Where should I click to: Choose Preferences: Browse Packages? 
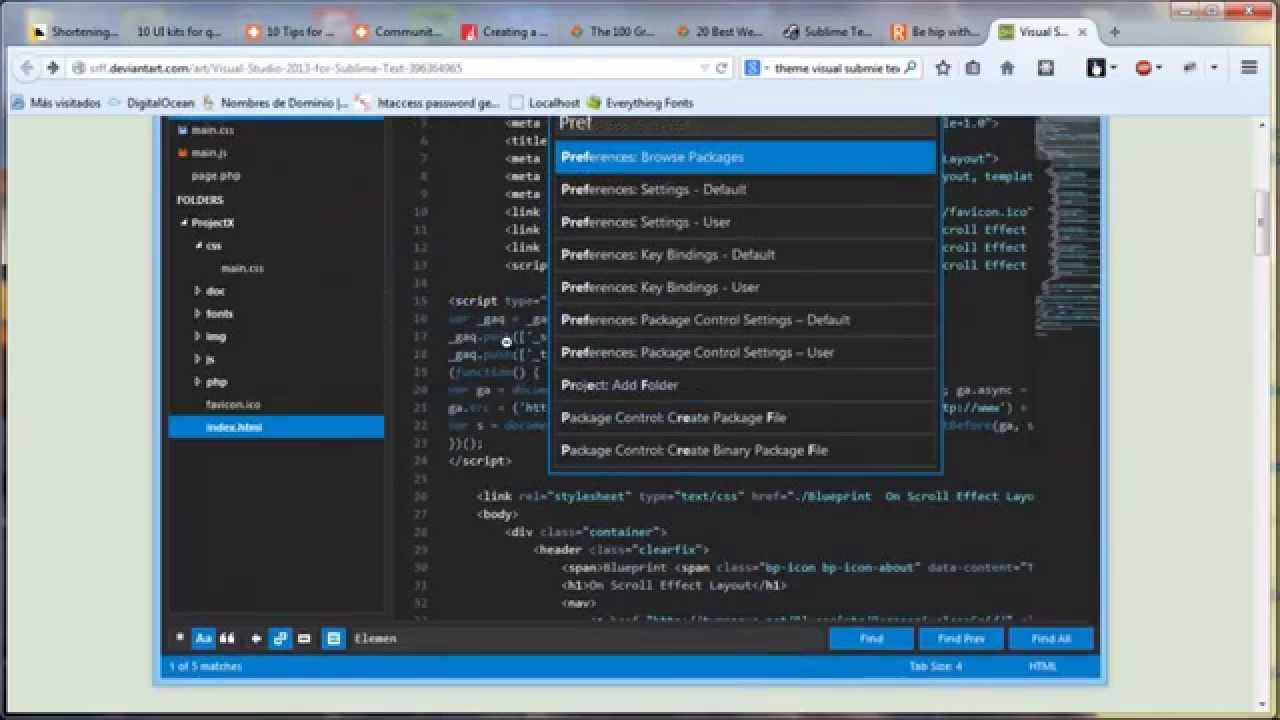pos(745,157)
